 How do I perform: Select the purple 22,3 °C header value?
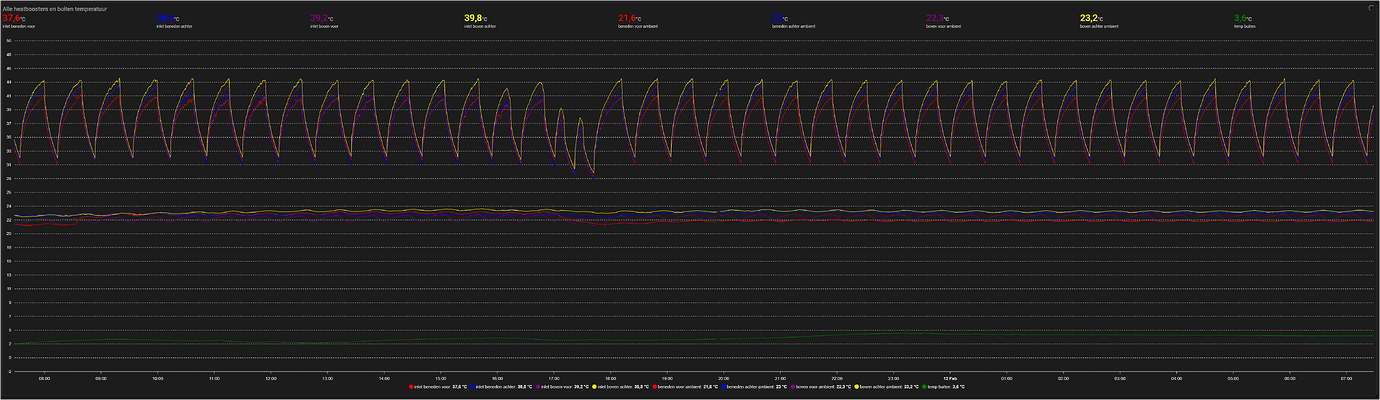click(940, 18)
